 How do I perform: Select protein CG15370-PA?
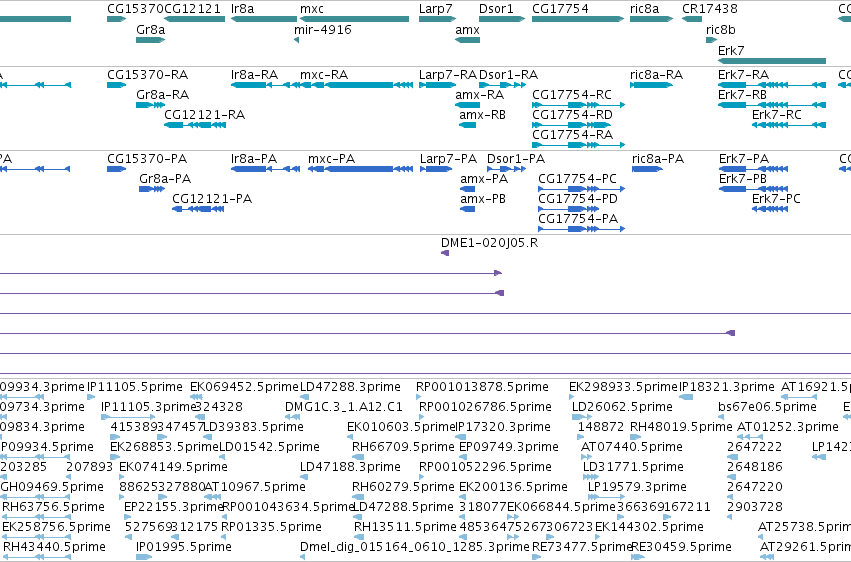(147, 158)
